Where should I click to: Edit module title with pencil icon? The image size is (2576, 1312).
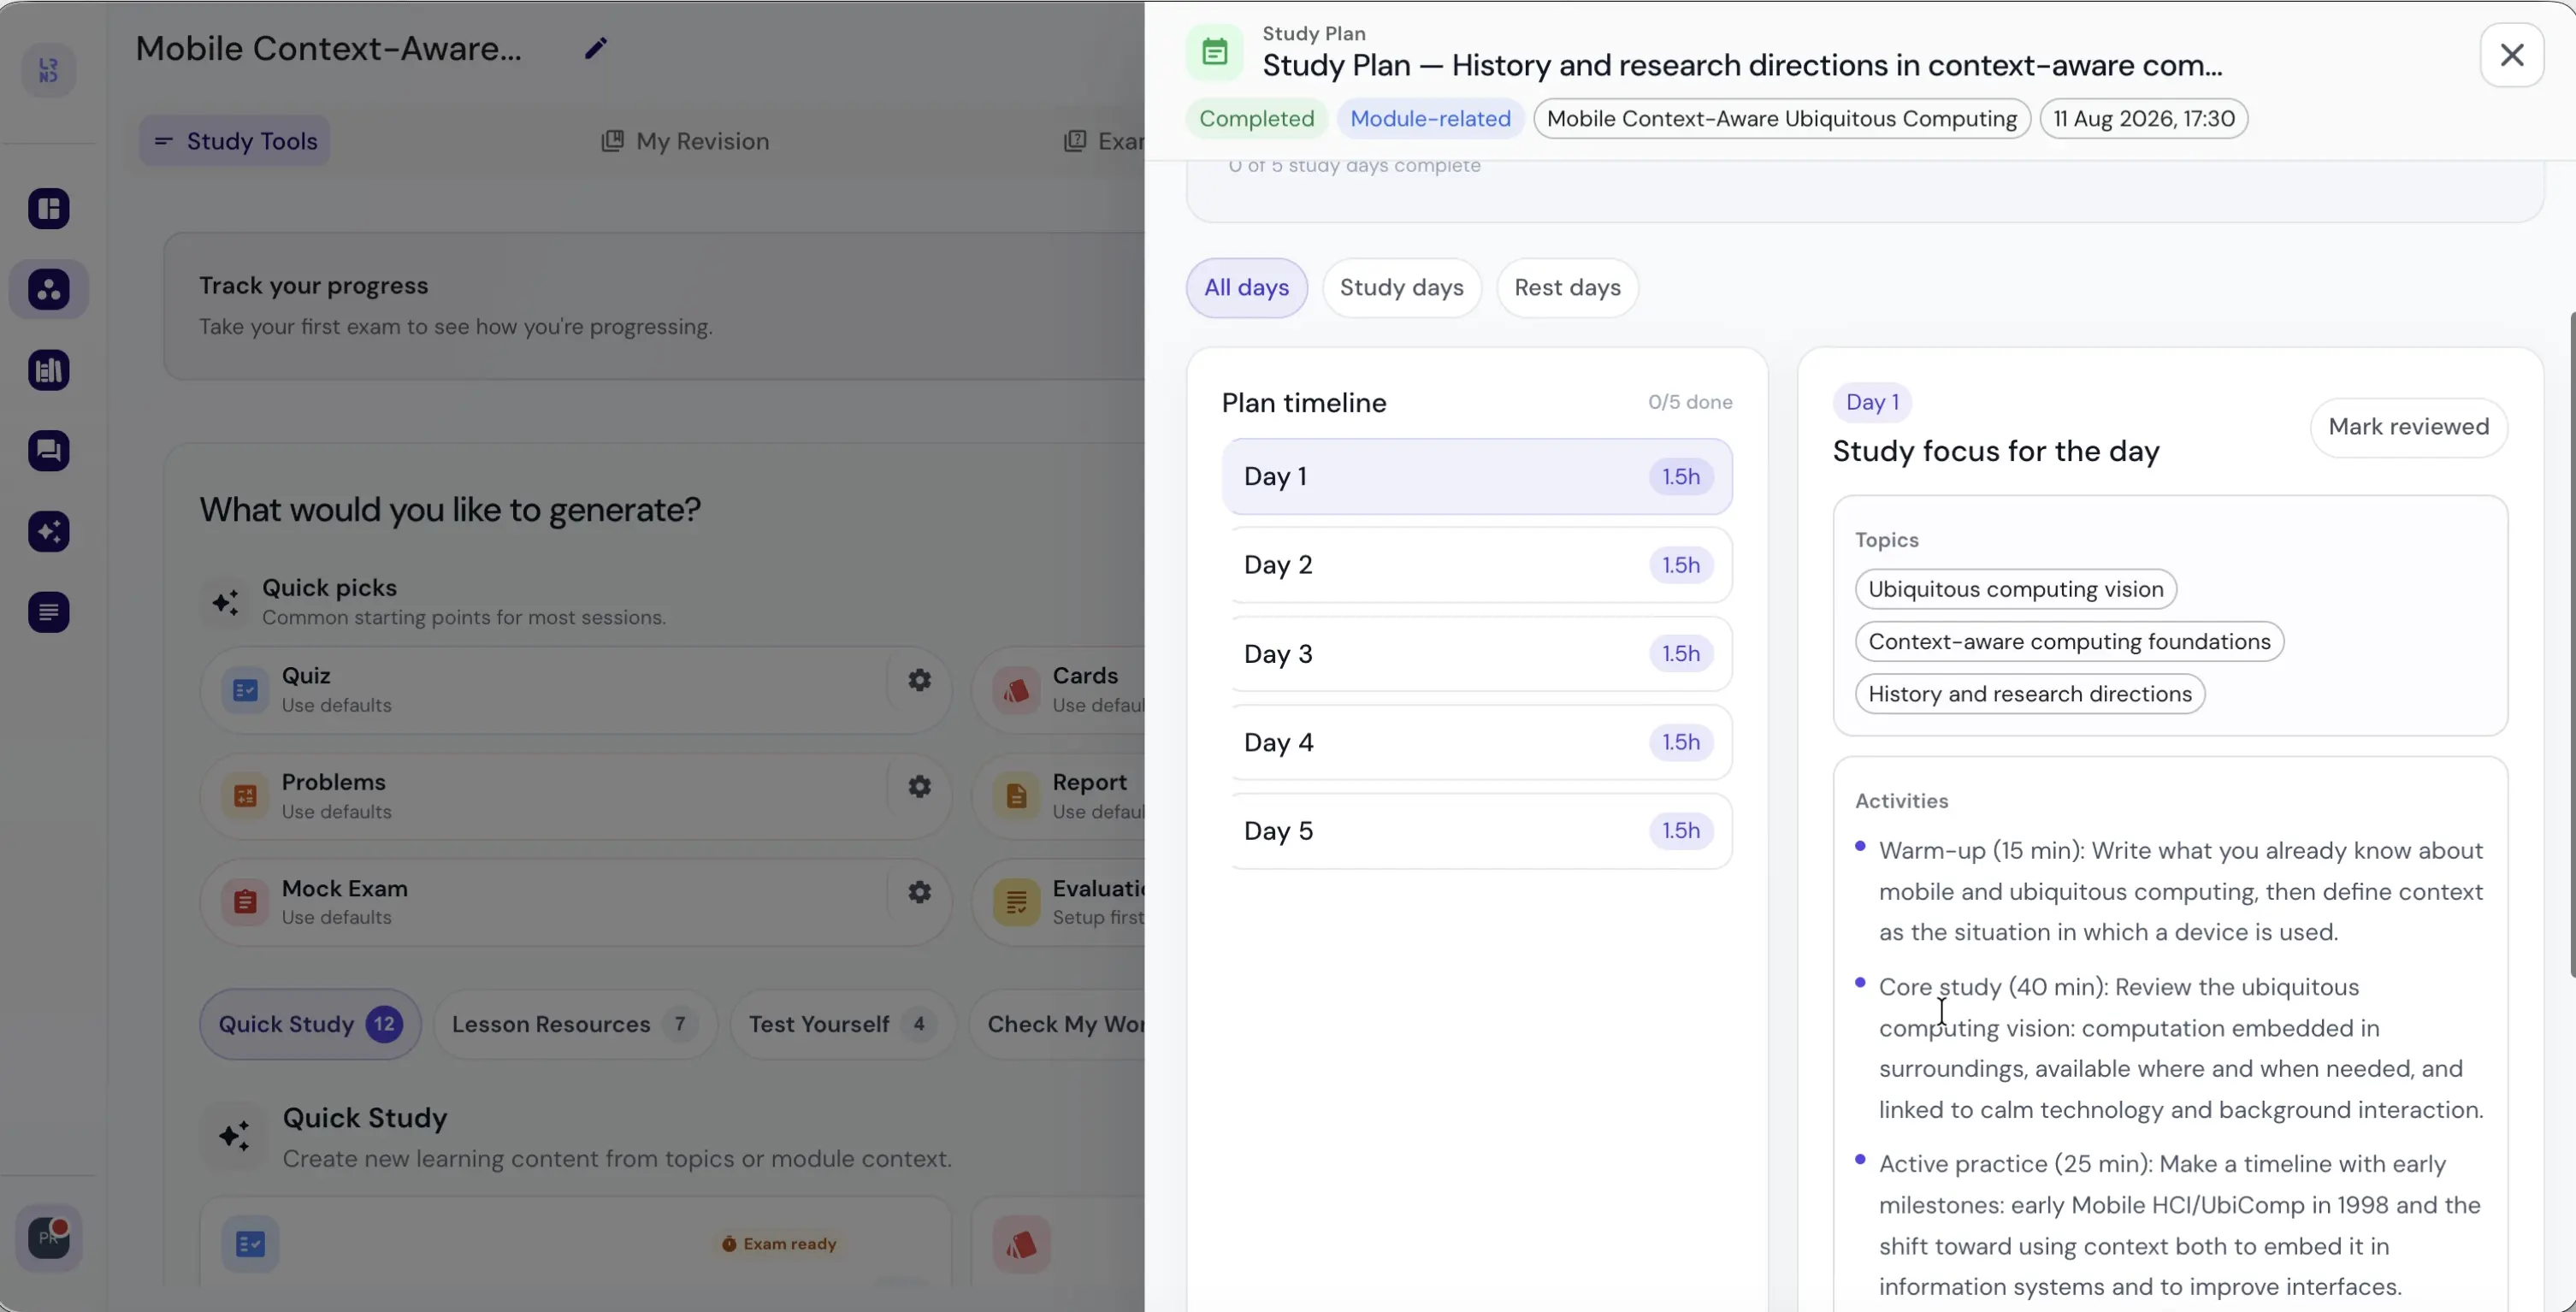595,48
